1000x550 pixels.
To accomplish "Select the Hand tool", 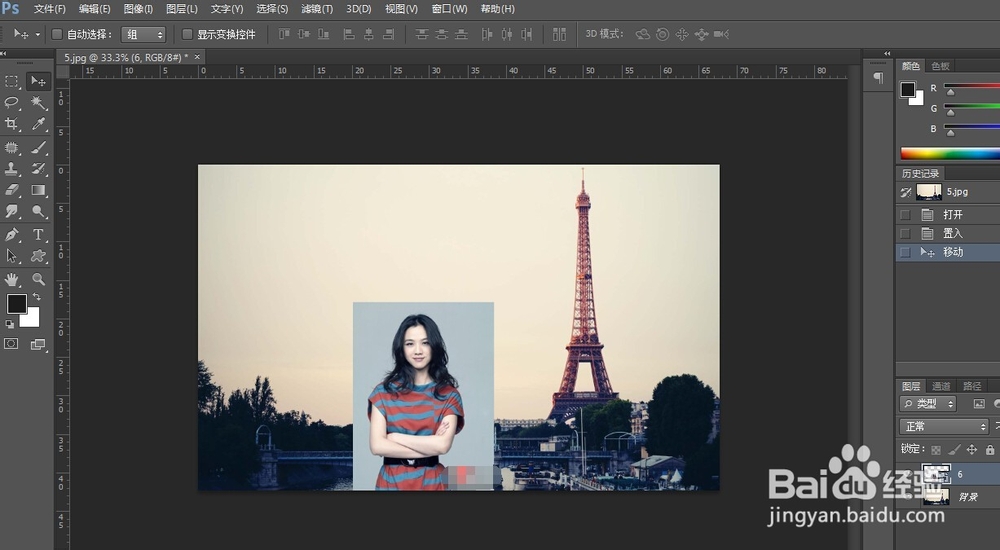I will [x=12, y=279].
